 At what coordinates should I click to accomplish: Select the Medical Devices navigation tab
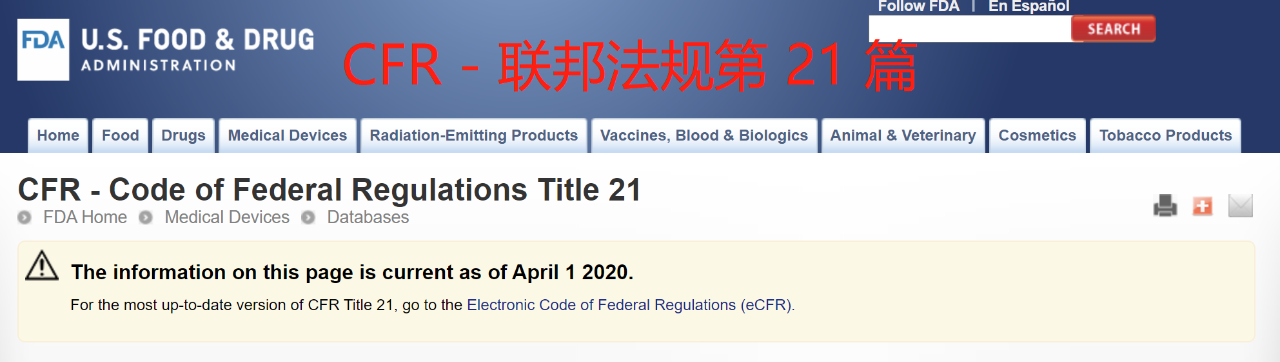pos(288,136)
